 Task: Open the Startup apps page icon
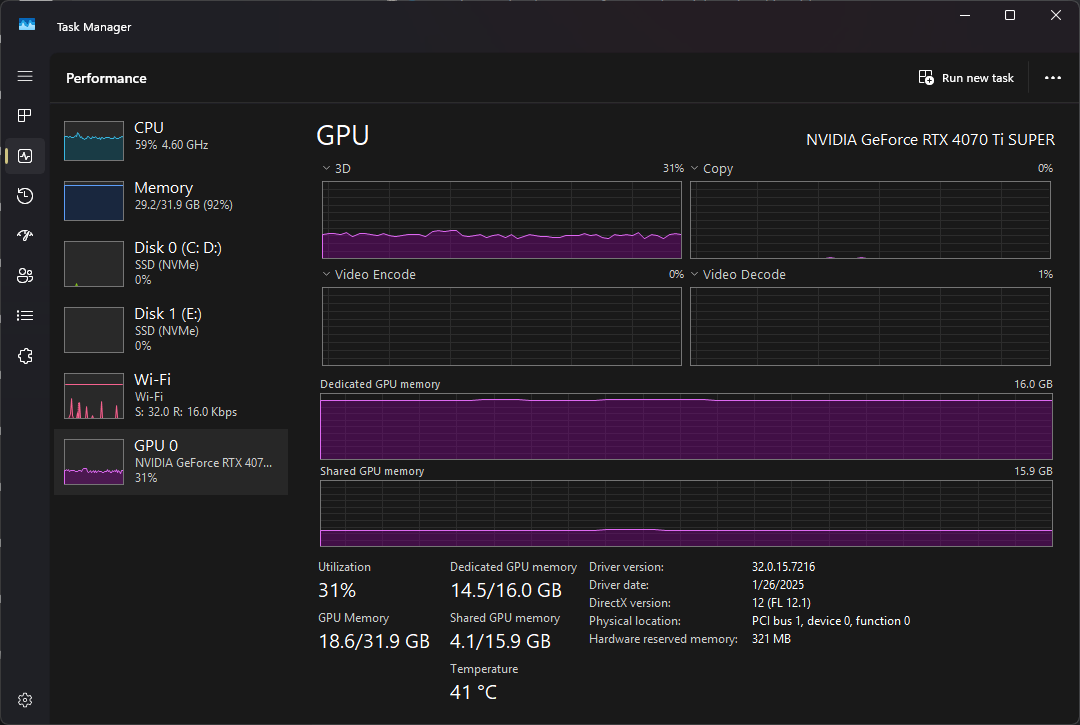click(25, 235)
